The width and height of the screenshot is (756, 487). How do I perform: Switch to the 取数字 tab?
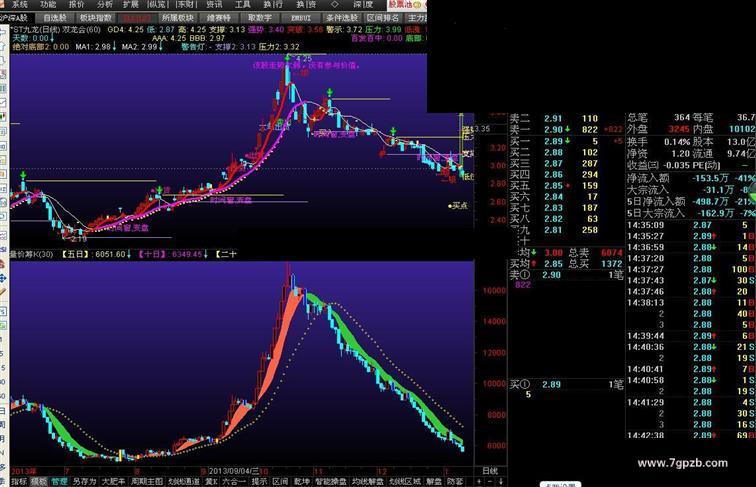pyautogui.click(x=259, y=18)
